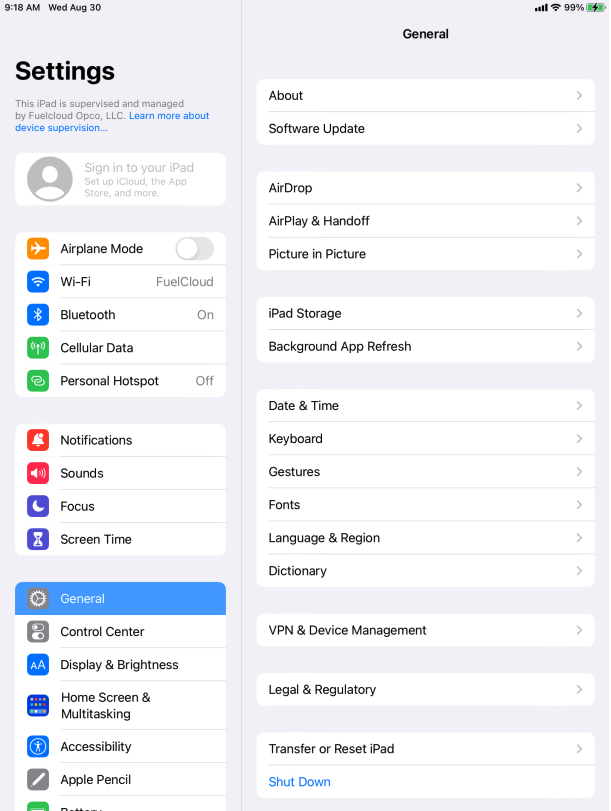The height and width of the screenshot is (811, 611).
Task: Open iPad Storage using its chevron
Action: click(579, 313)
